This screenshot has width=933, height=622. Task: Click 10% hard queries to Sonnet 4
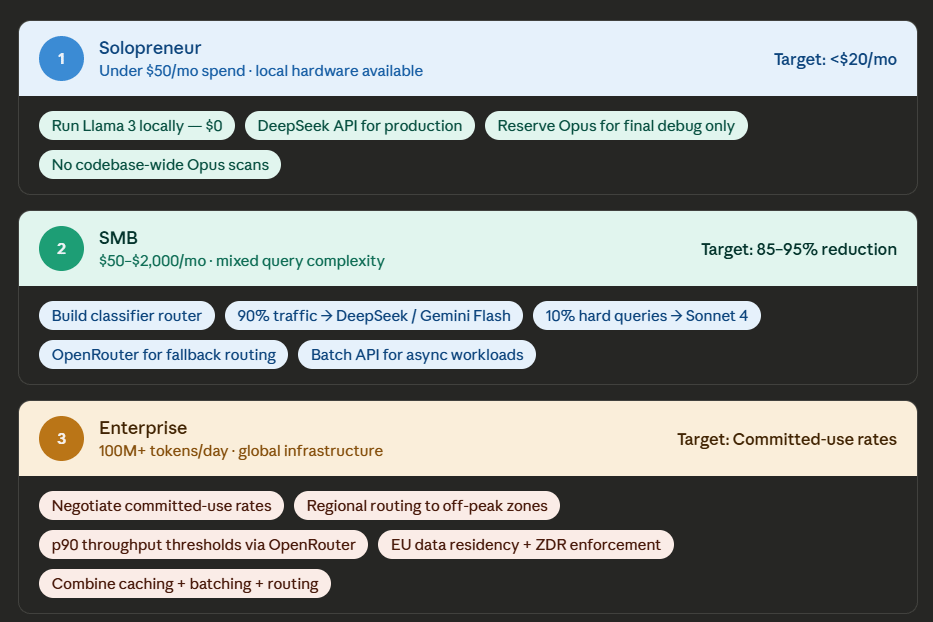coord(647,315)
